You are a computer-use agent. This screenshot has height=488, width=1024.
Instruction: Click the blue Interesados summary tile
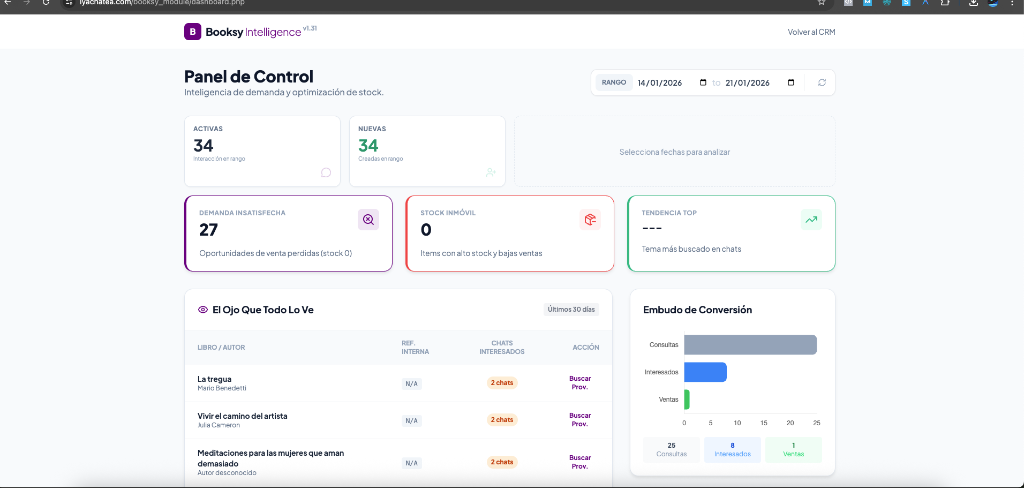(732, 450)
